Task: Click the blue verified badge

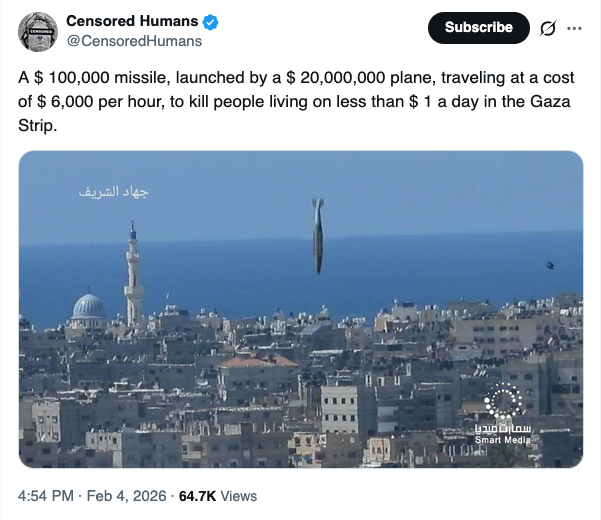Action: pos(212,23)
